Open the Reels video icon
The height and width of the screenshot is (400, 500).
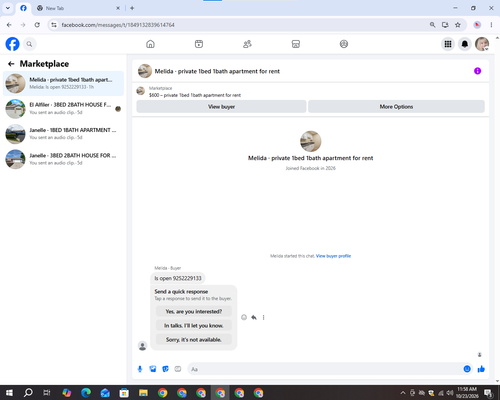point(199,44)
